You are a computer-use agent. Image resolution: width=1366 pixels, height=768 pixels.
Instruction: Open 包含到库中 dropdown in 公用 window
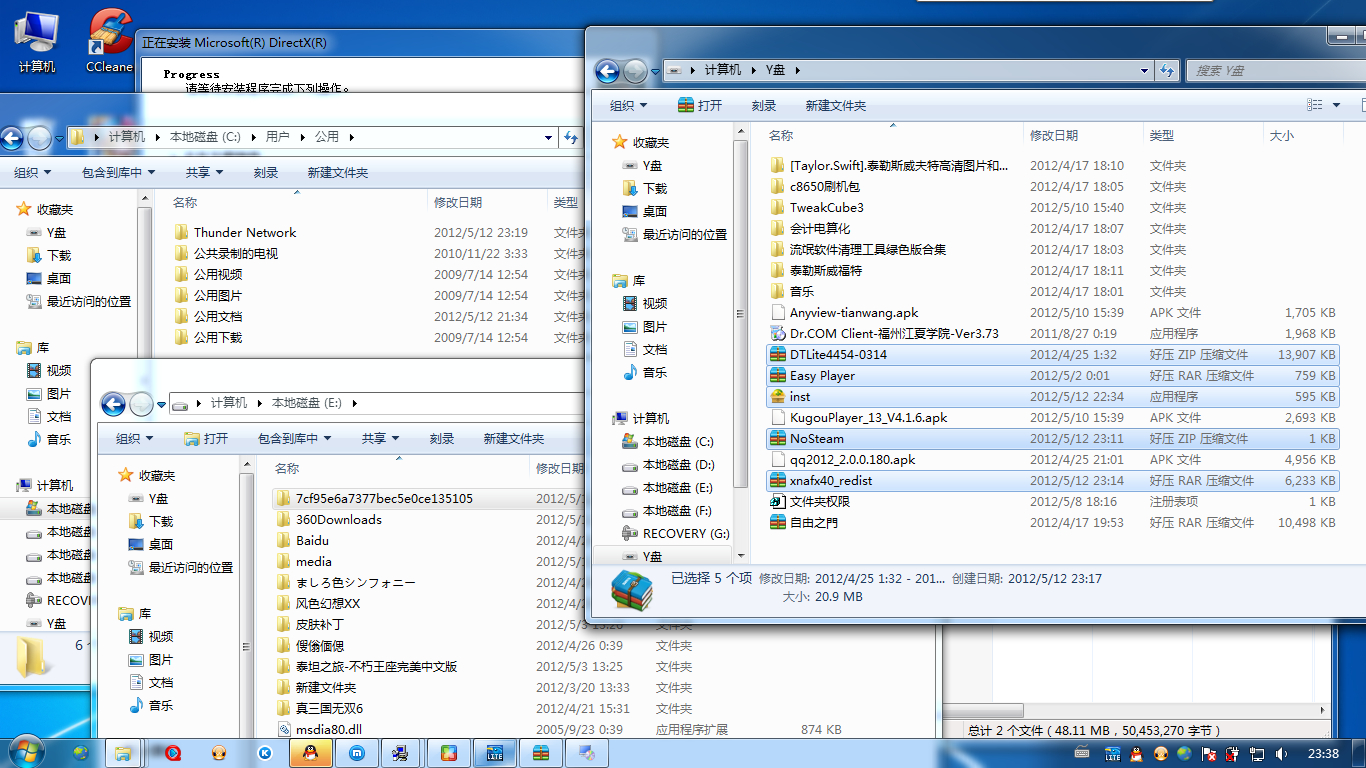point(119,173)
